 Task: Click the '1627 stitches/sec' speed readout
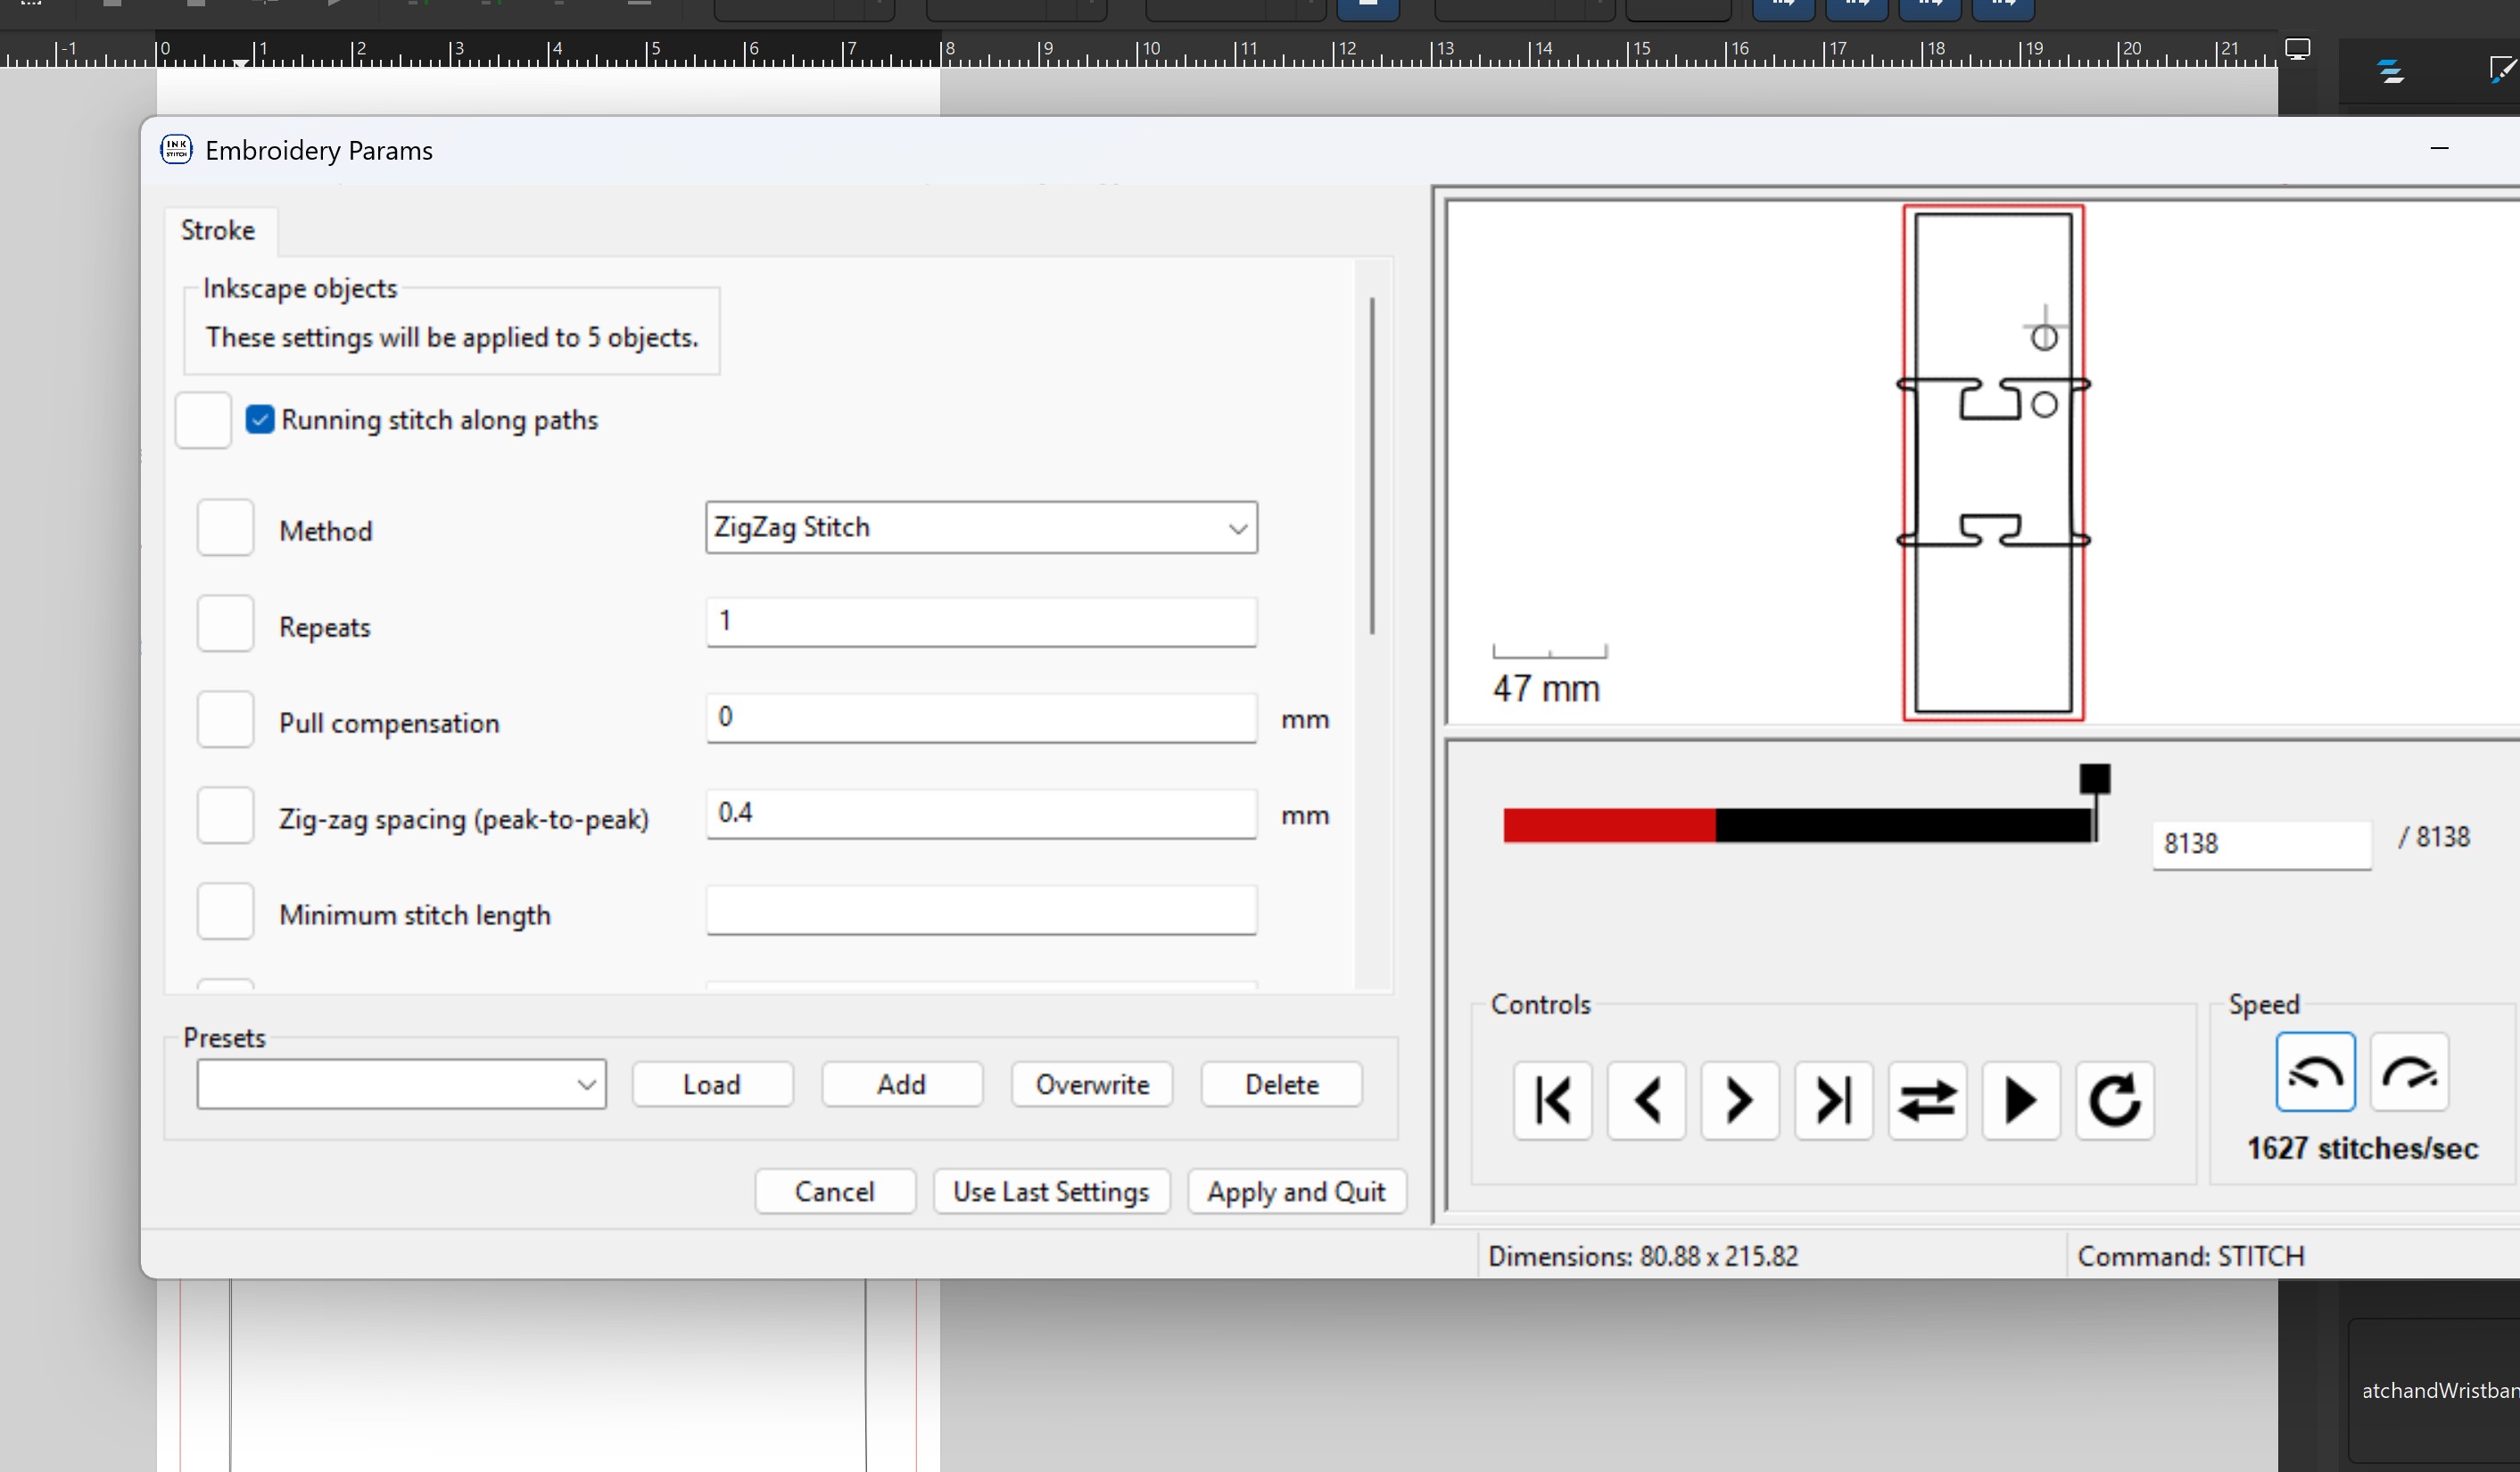[x=2362, y=1149]
